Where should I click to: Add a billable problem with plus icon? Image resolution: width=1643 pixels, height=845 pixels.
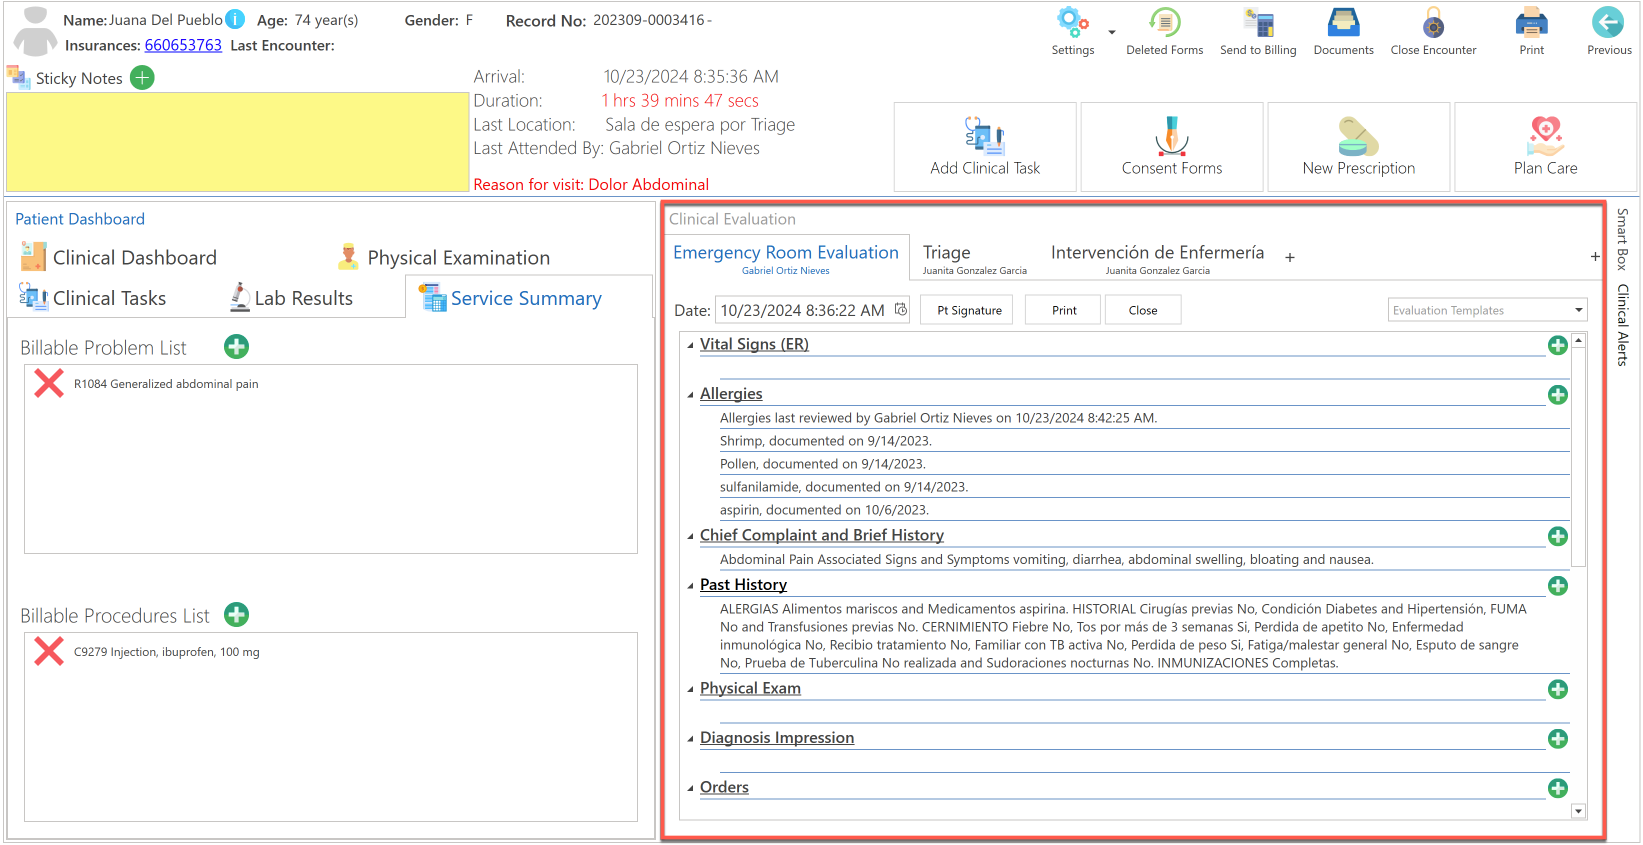point(236,347)
